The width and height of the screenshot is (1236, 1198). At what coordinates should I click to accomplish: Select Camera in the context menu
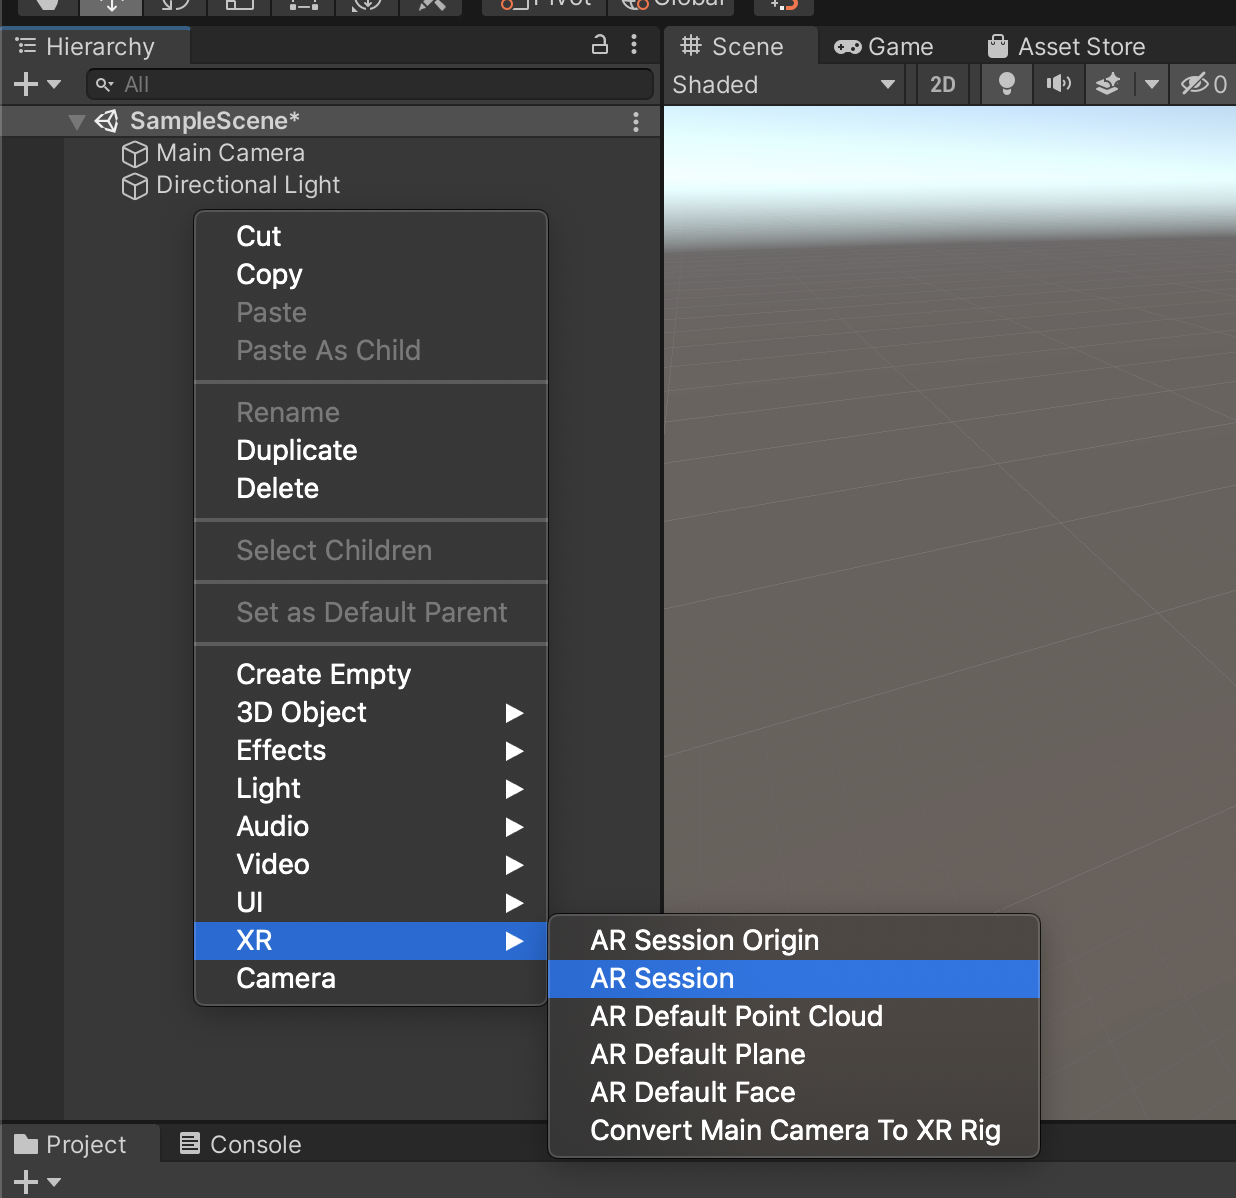click(371, 978)
